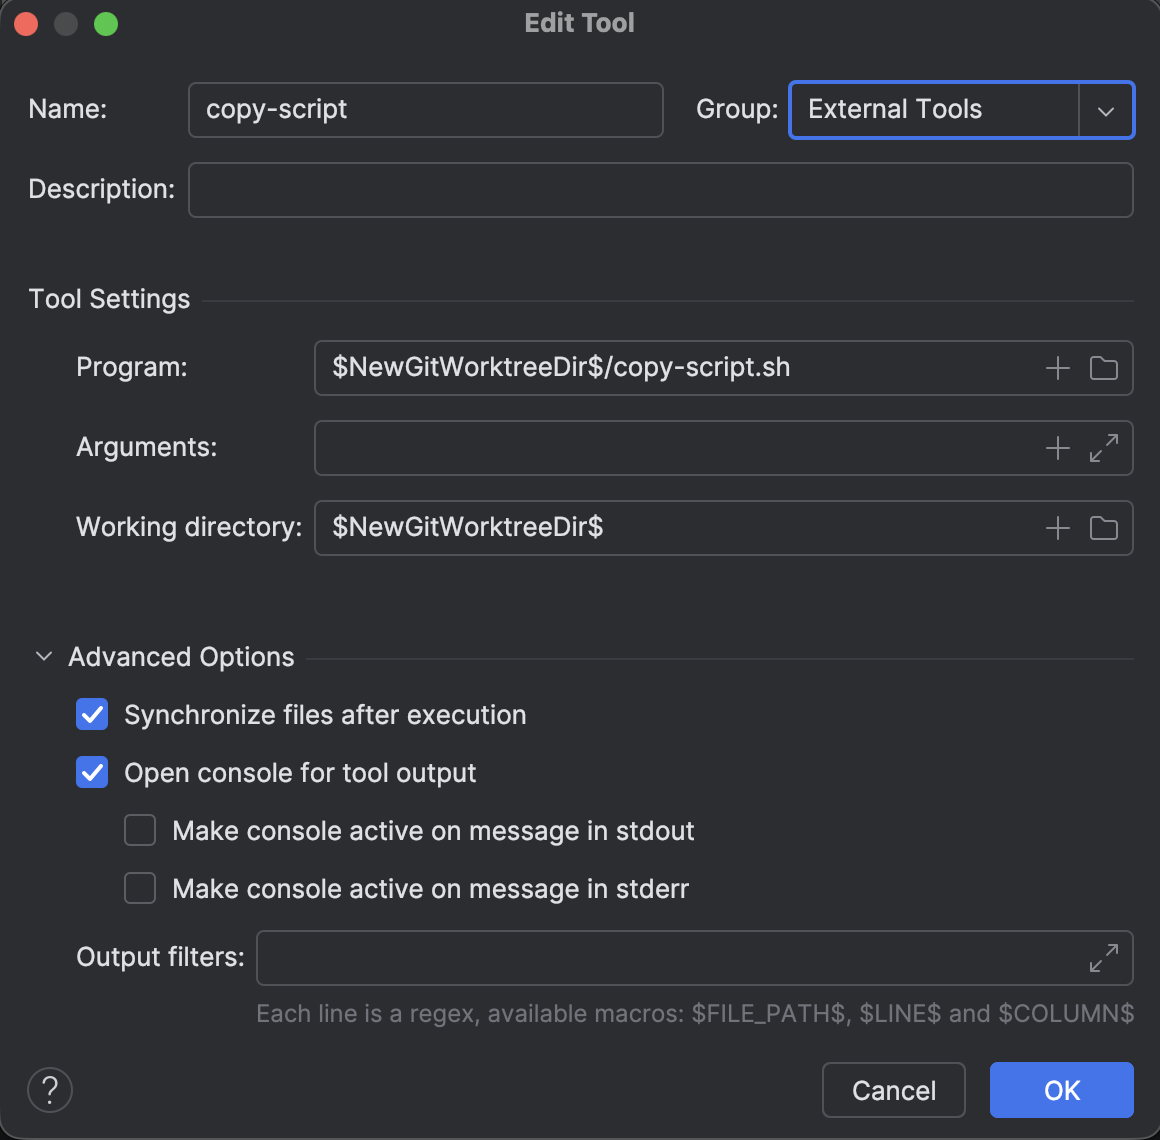The height and width of the screenshot is (1140, 1160).
Task: Click the help question mark icon
Action: pos(49,1090)
